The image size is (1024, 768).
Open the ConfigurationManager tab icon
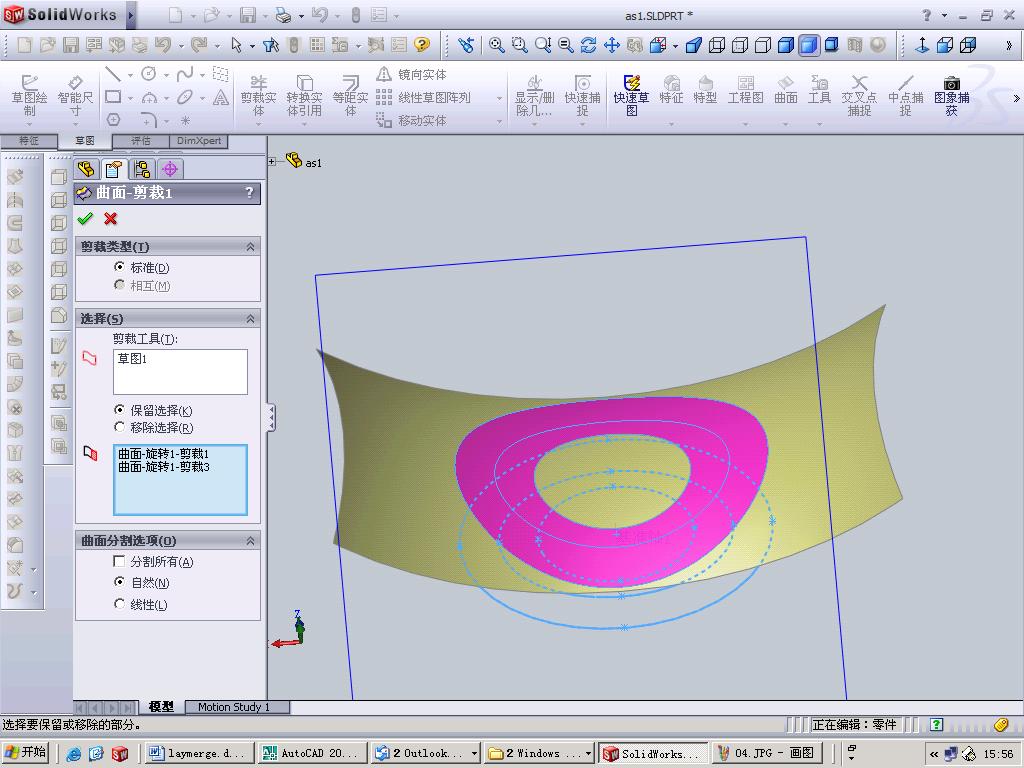(142, 169)
